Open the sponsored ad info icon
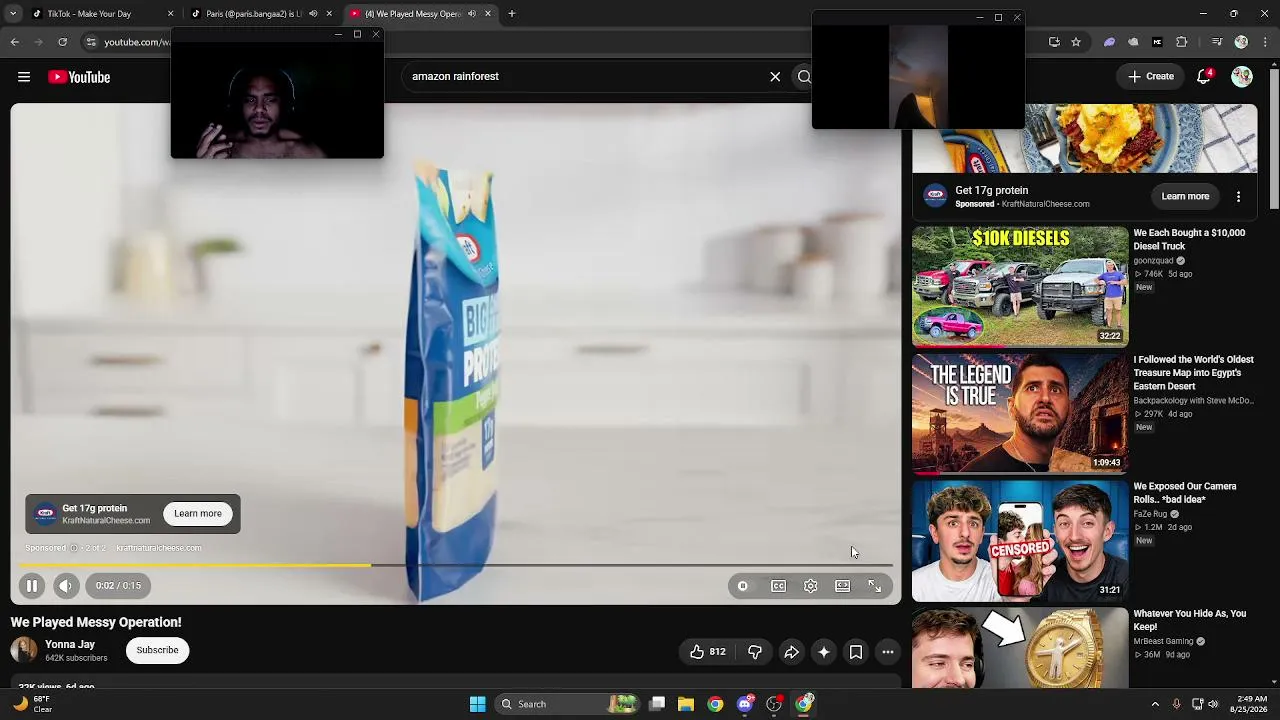The height and width of the screenshot is (720, 1280). point(74,548)
